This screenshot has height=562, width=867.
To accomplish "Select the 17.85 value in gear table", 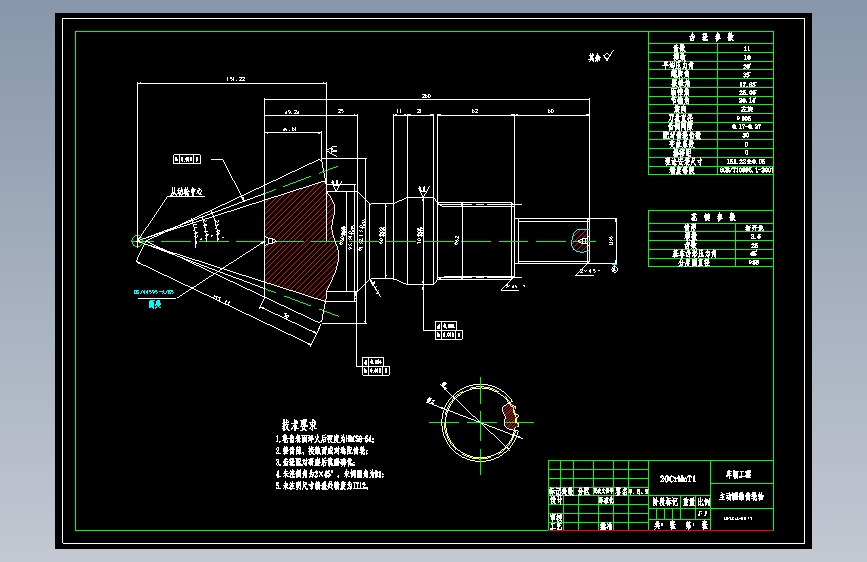I will coord(748,85).
